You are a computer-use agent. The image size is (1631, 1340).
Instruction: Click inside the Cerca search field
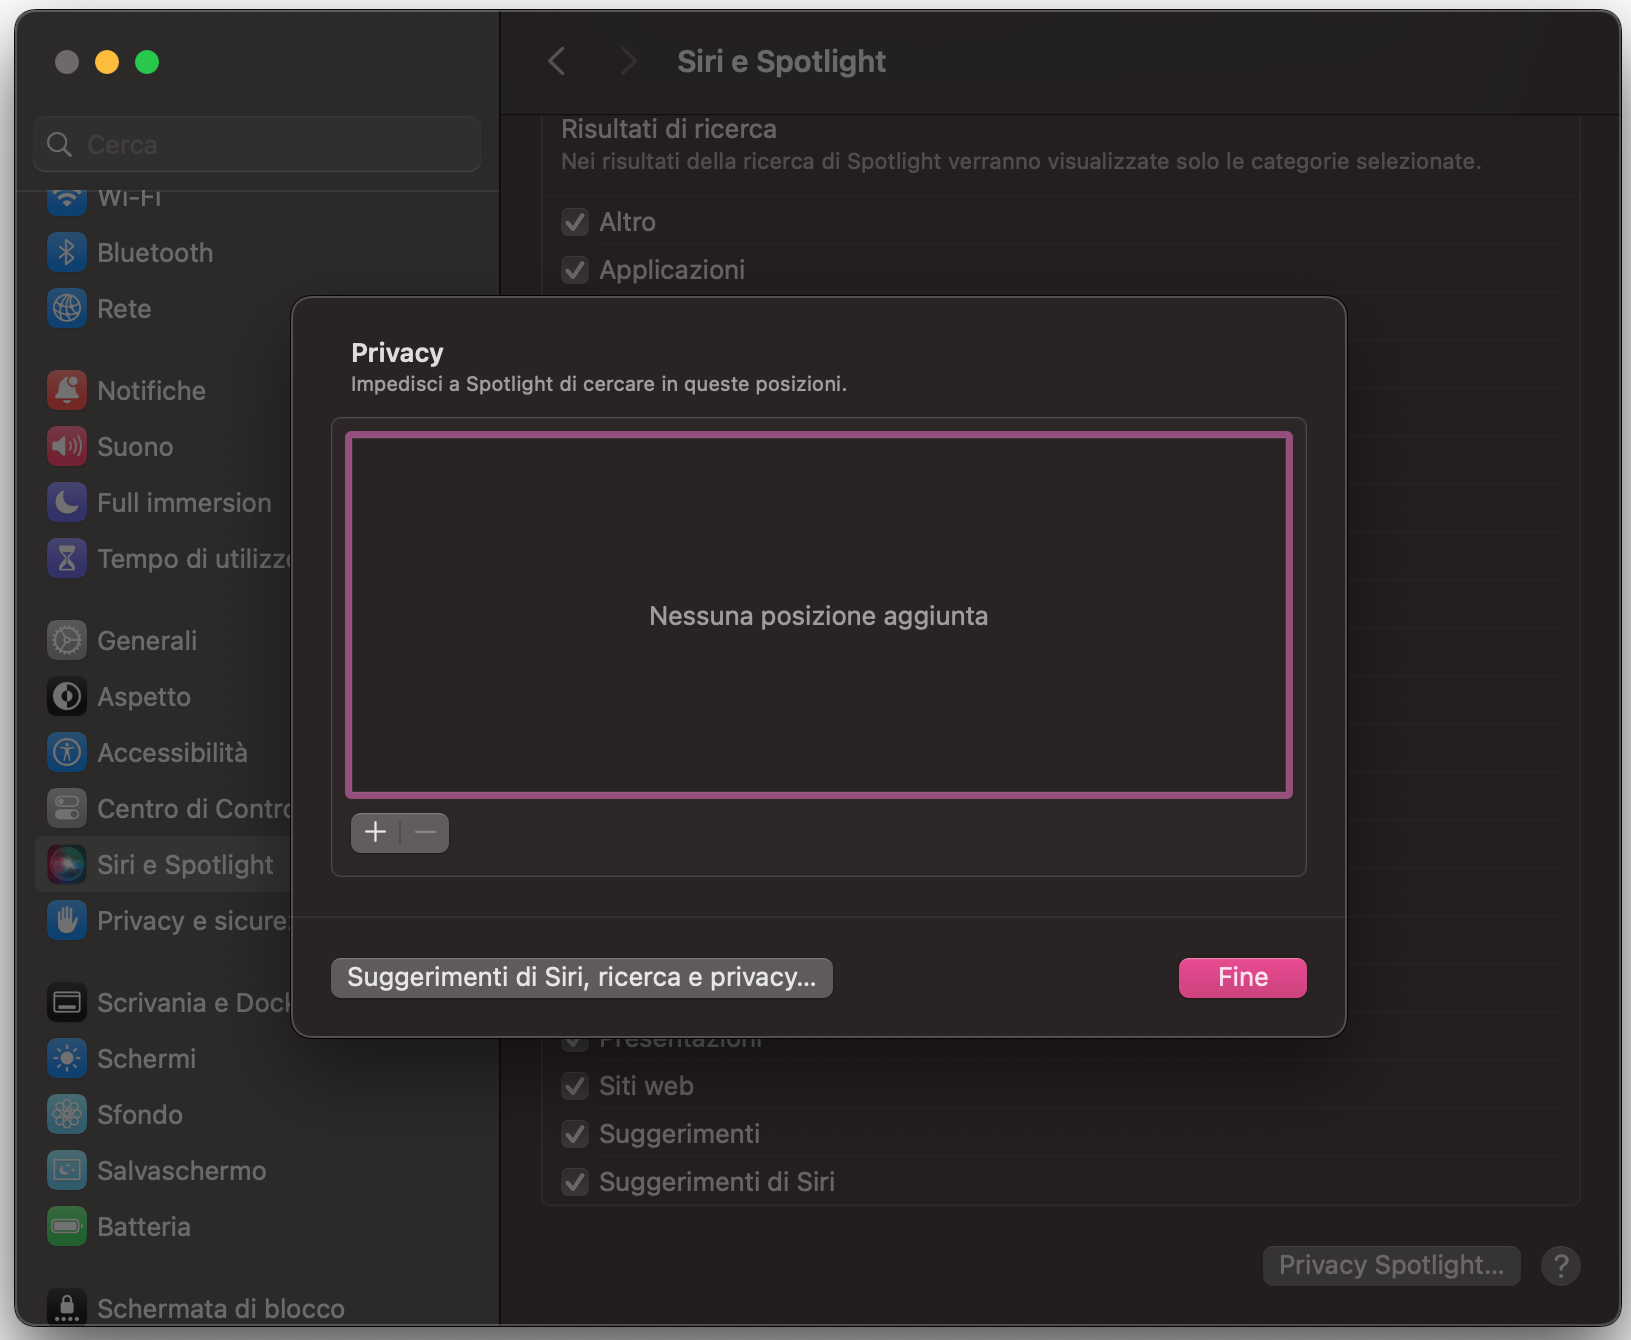(x=256, y=143)
